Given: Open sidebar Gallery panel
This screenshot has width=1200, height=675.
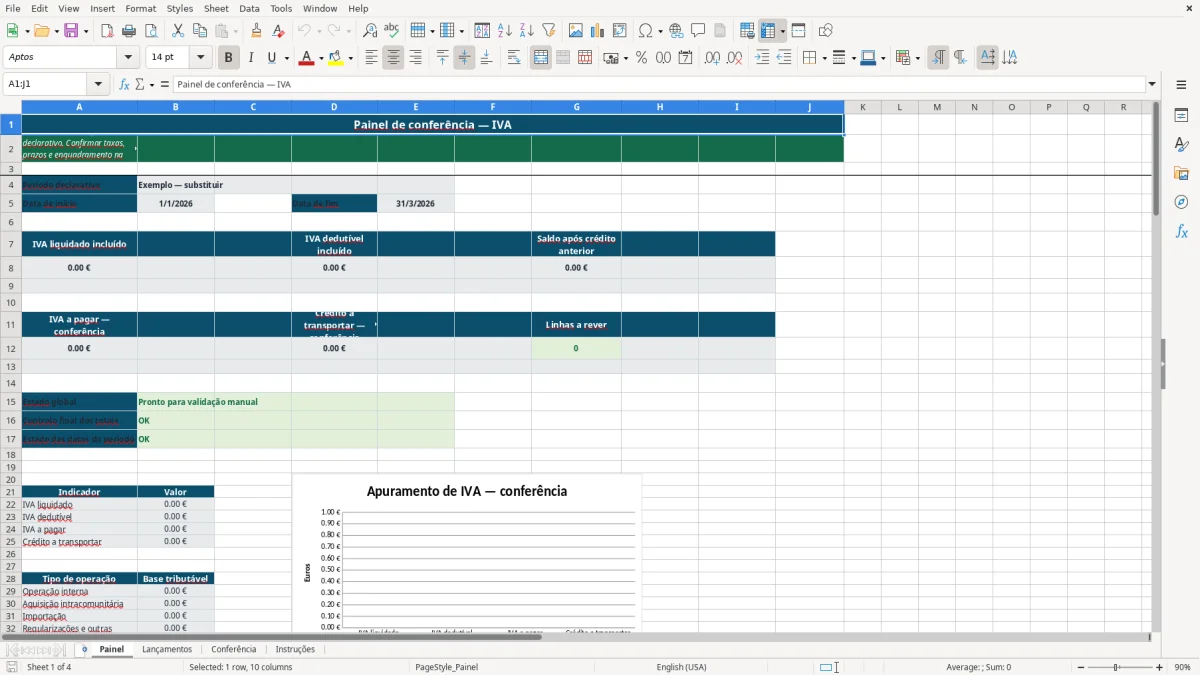Looking at the screenshot, I should click(x=1181, y=173).
